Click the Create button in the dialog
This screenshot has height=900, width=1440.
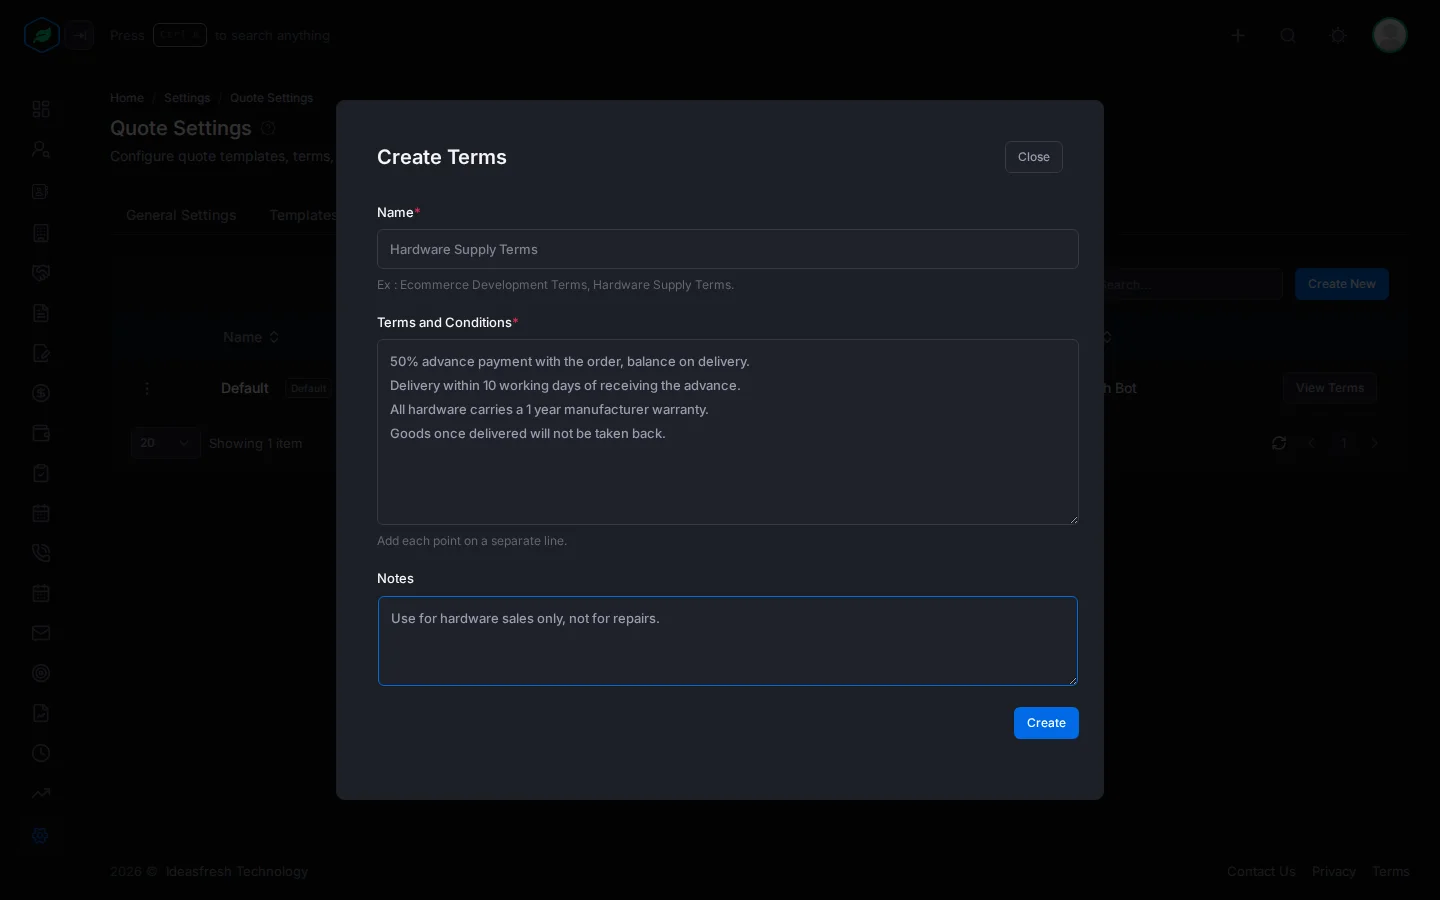[1046, 723]
